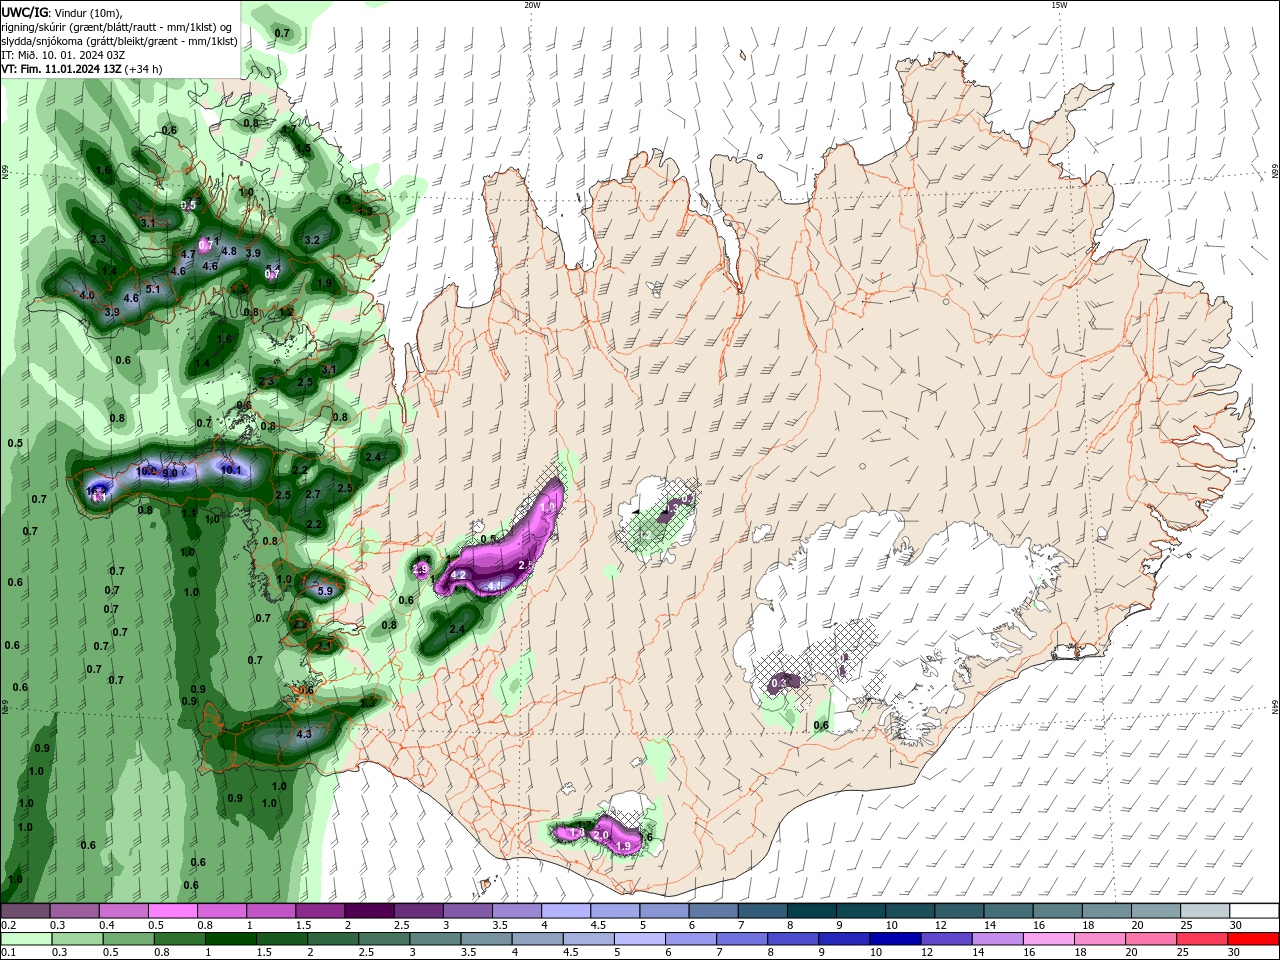Click the 'UWC/IG' heading in the title box
Screen dimensions: 1280x960
pyautogui.click(x=24, y=12)
